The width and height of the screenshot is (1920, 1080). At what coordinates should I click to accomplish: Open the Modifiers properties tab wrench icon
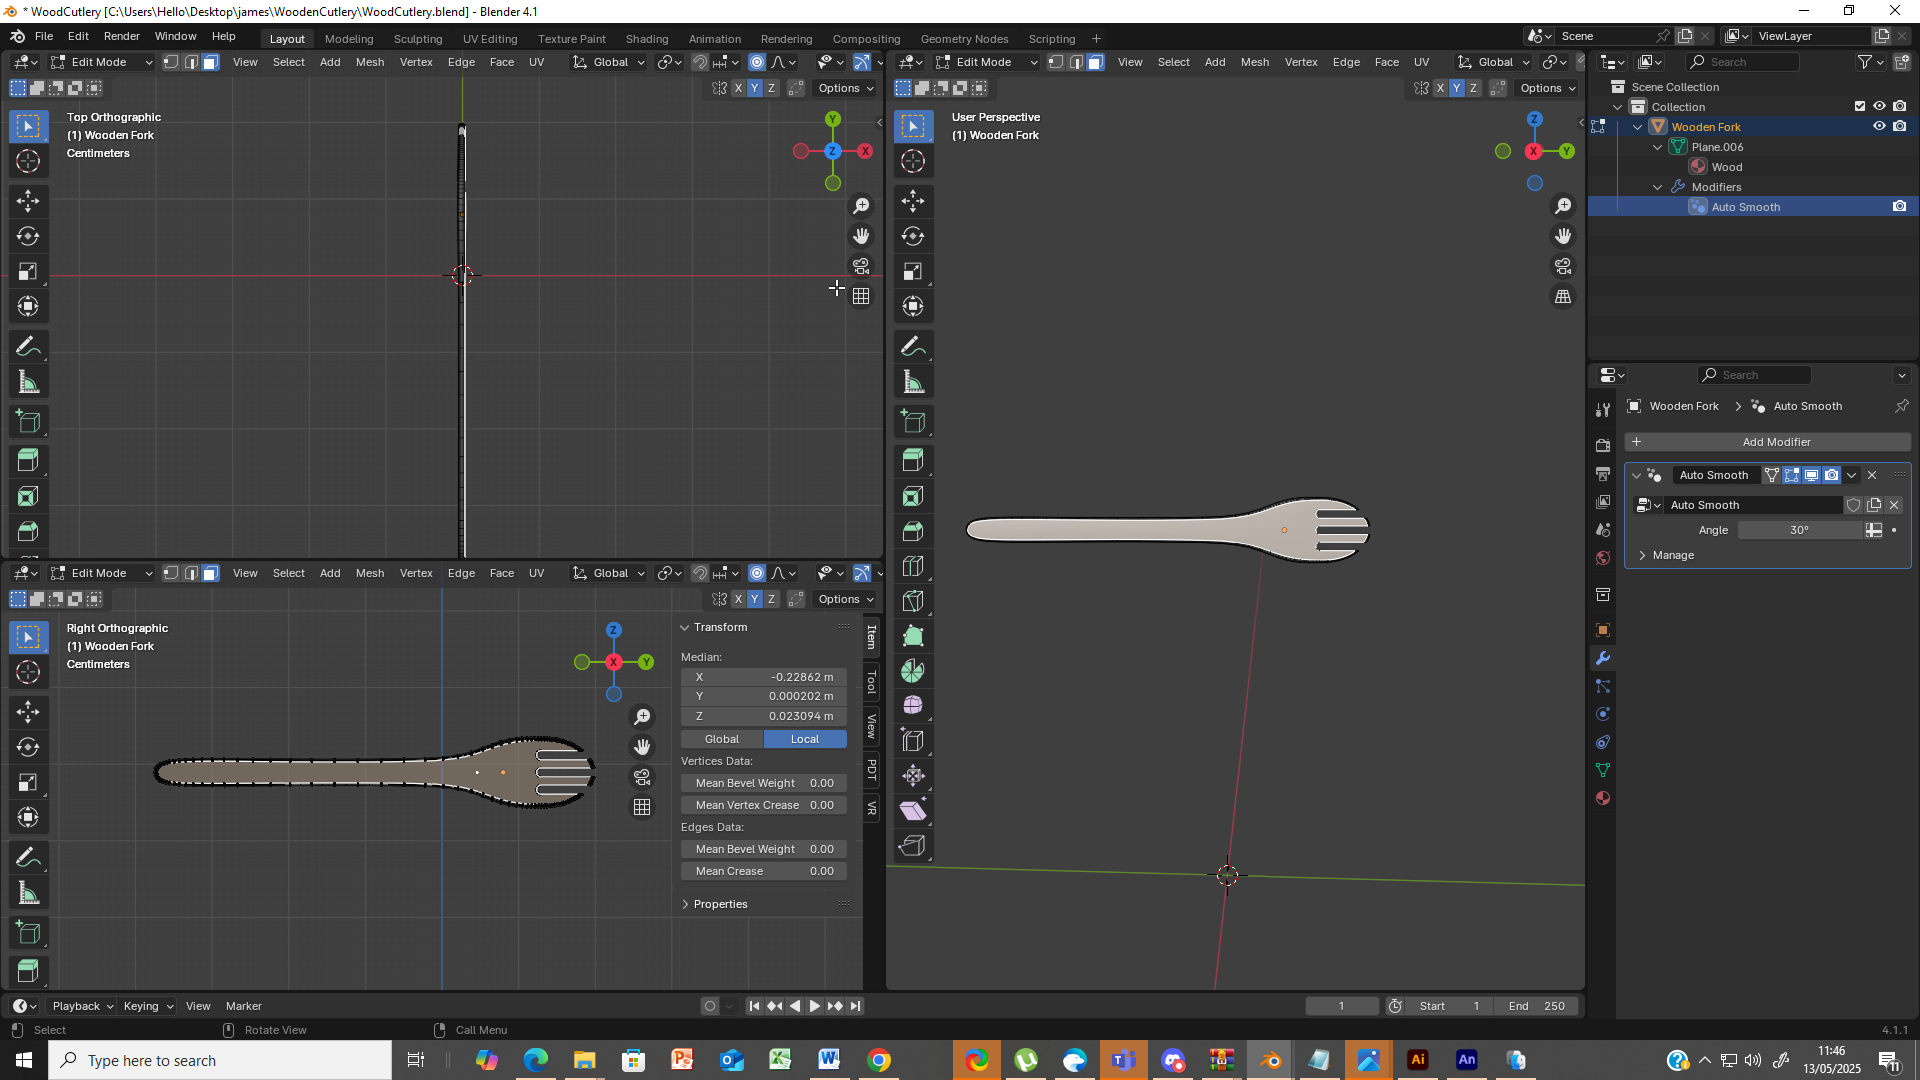tap(1603, 658)
